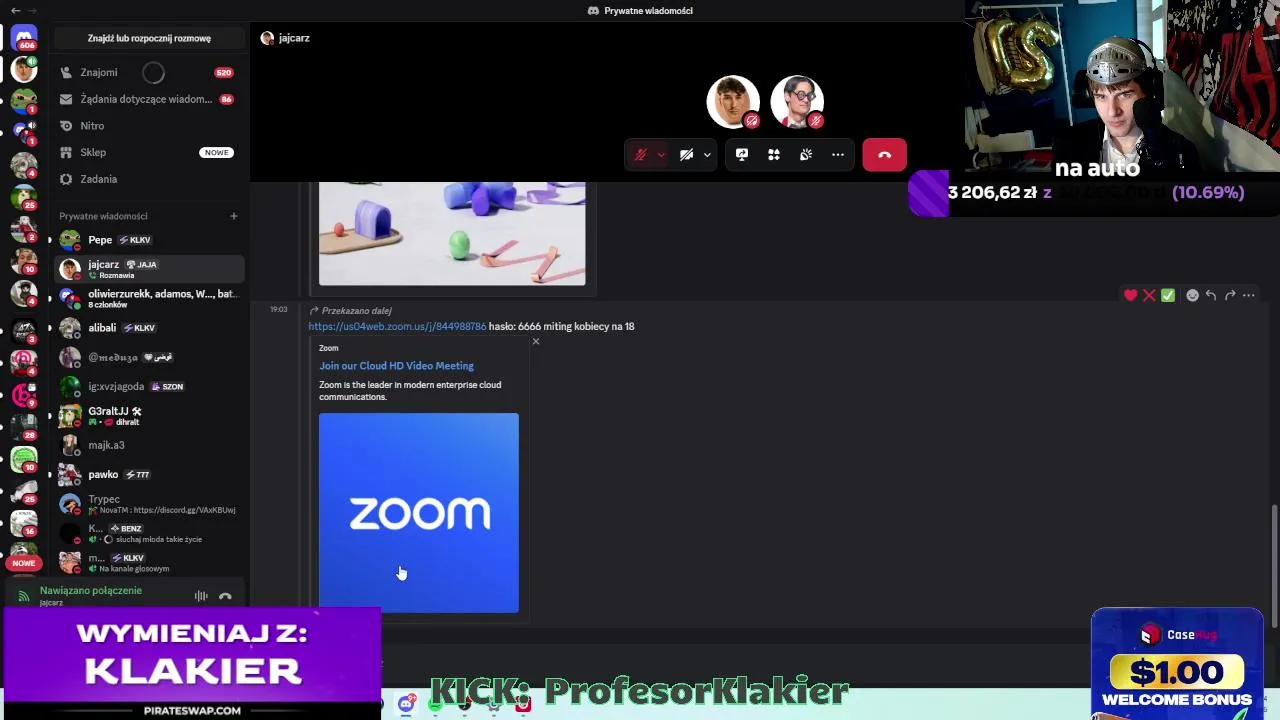The width and height of the screenshot is (1280, 720).
Task: Open the oliwierzurekk group chat
Action: tap(149, 298)
